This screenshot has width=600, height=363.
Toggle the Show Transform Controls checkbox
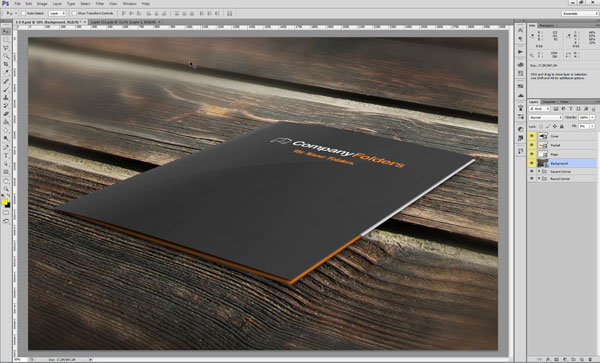pyautogui.click(x=74, y=13)
